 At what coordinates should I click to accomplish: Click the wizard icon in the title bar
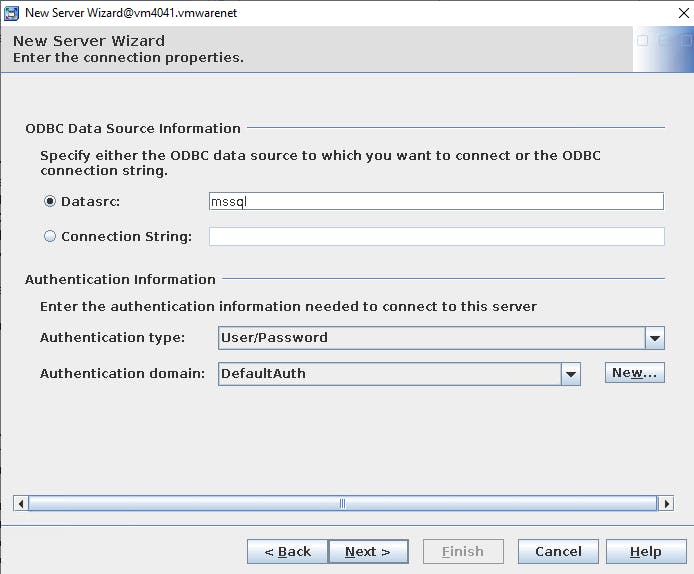pyautogui.click(x=11, y=13)
